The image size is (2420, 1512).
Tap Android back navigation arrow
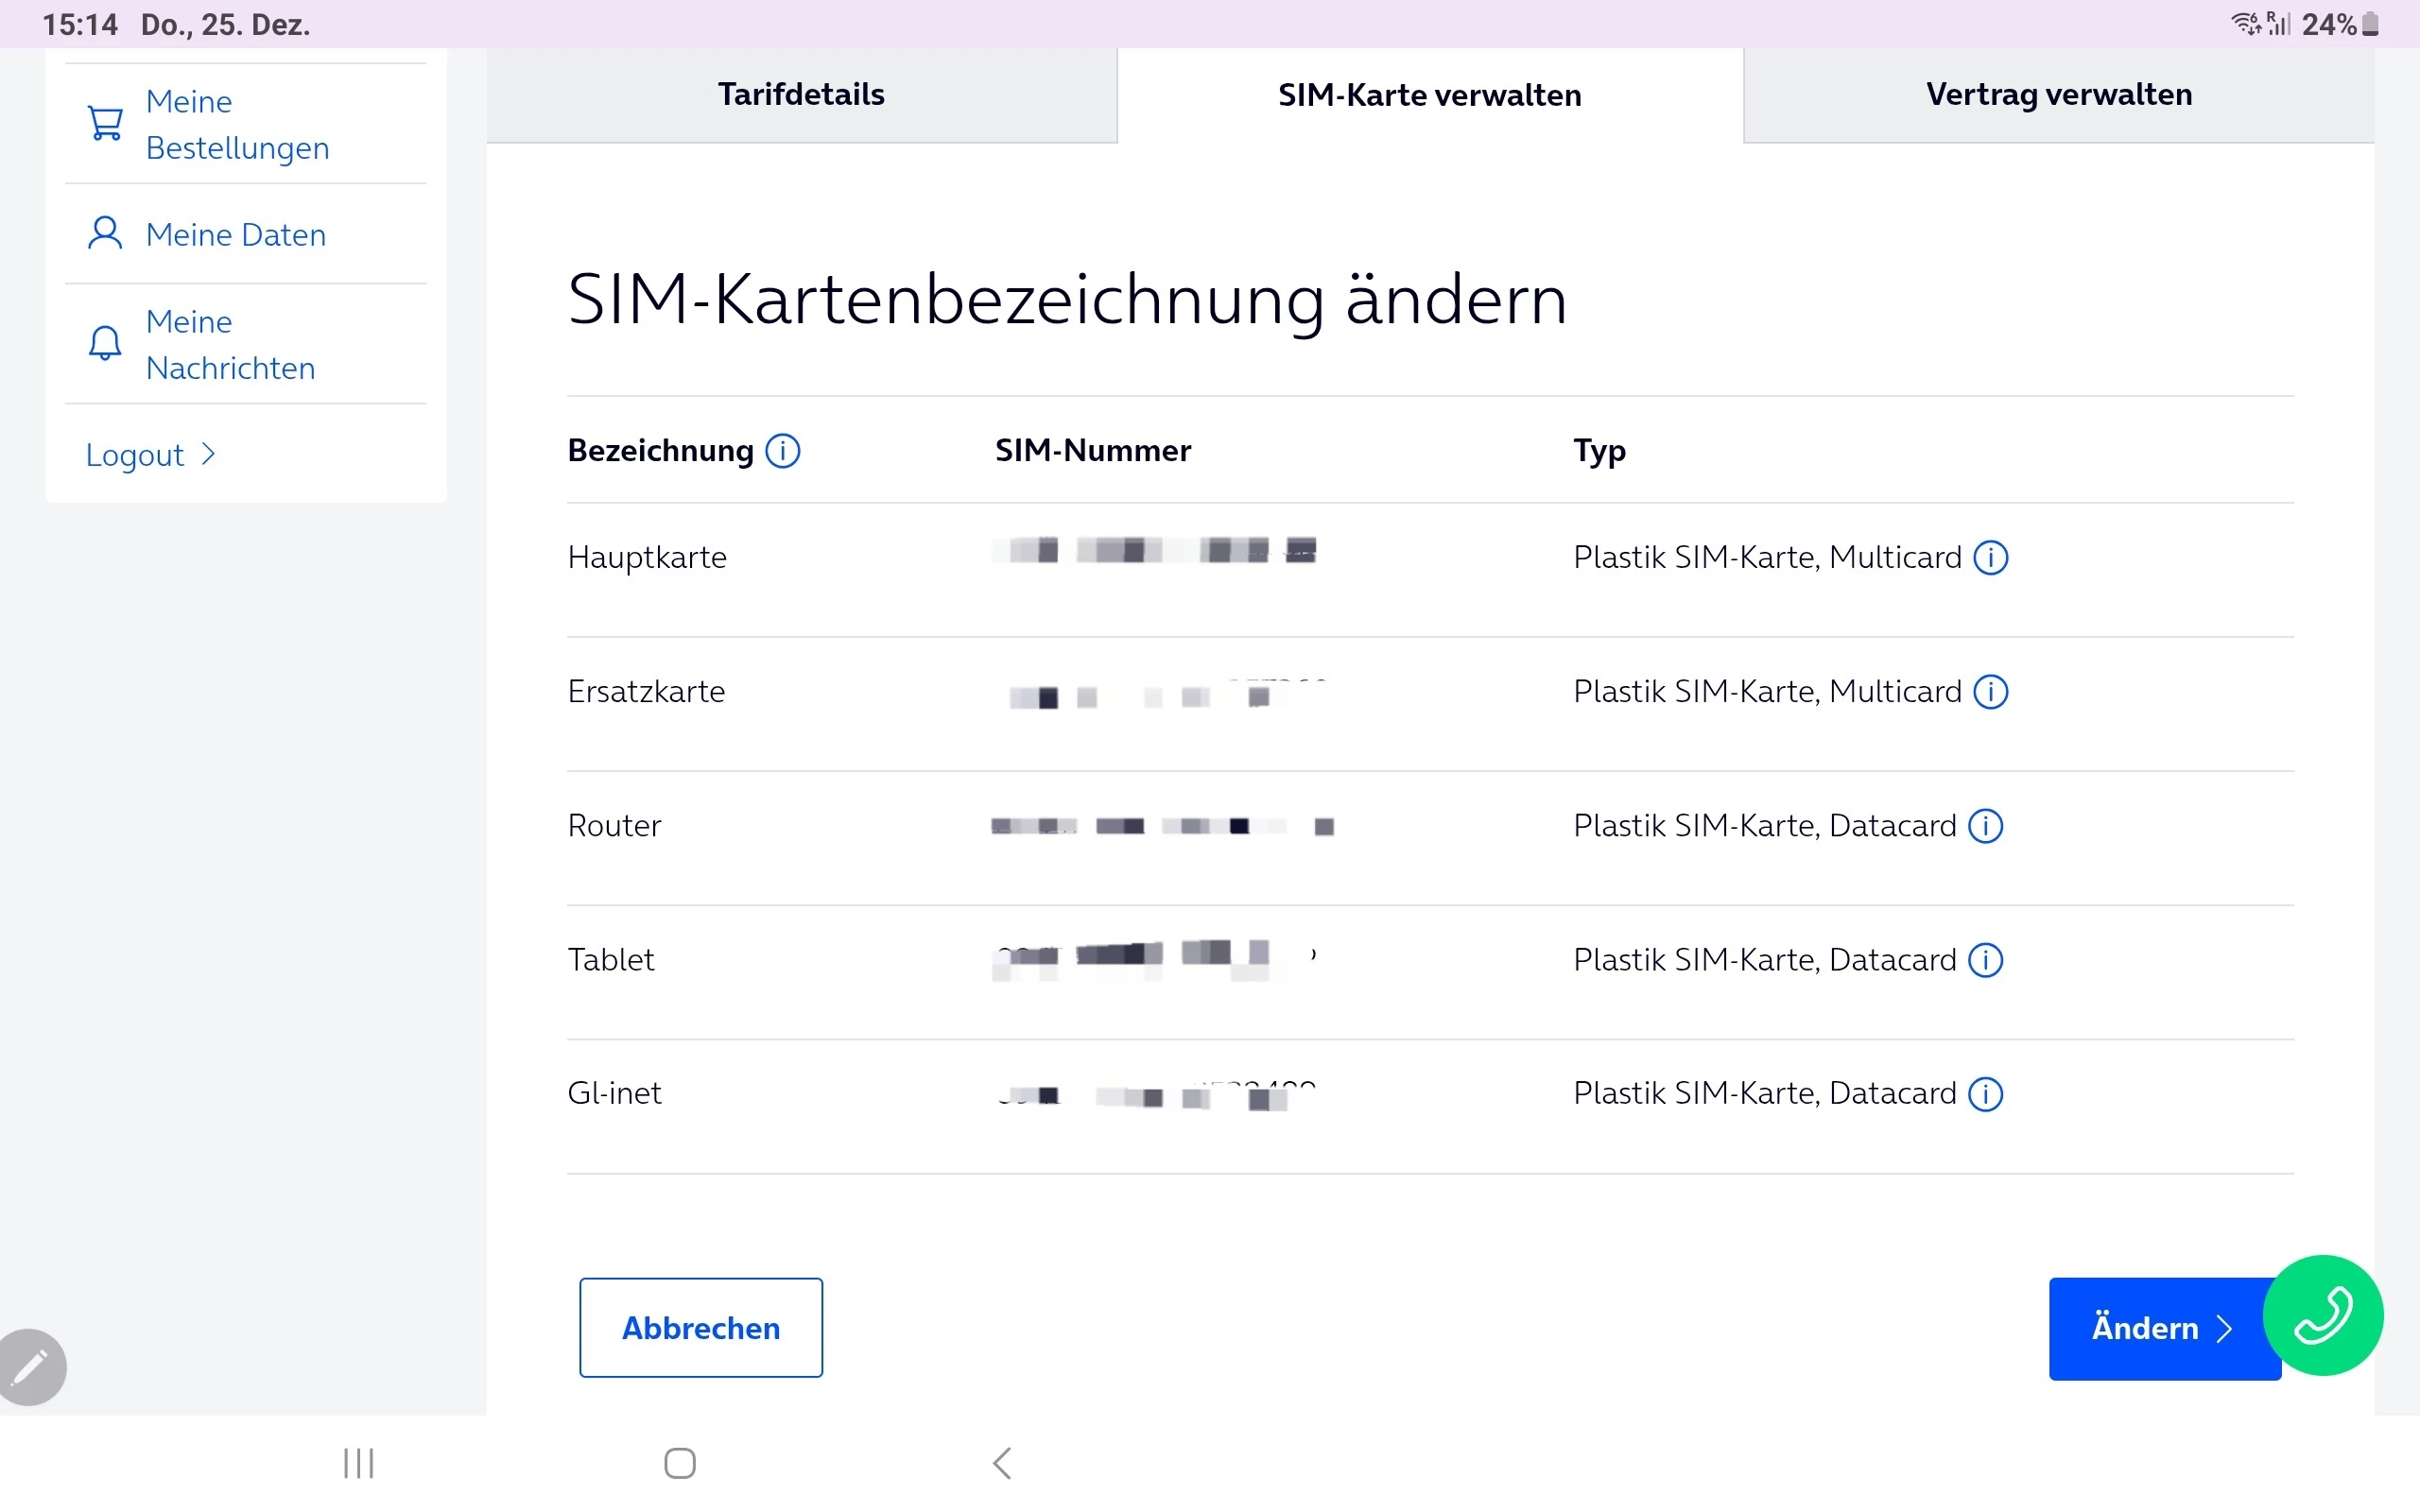click(x=1002, y=1463)
